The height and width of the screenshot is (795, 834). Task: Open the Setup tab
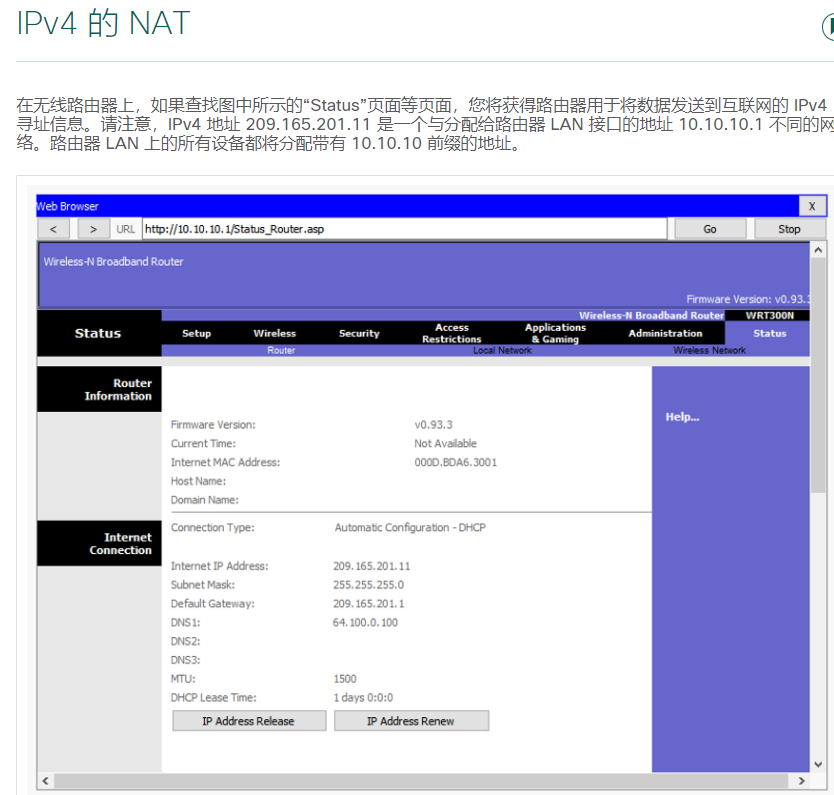click(196, 333)
